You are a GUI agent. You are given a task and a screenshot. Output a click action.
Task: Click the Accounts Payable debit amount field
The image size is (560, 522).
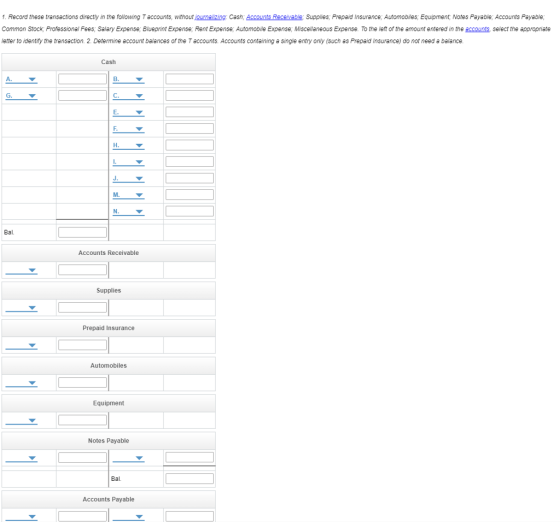[82, 516]
